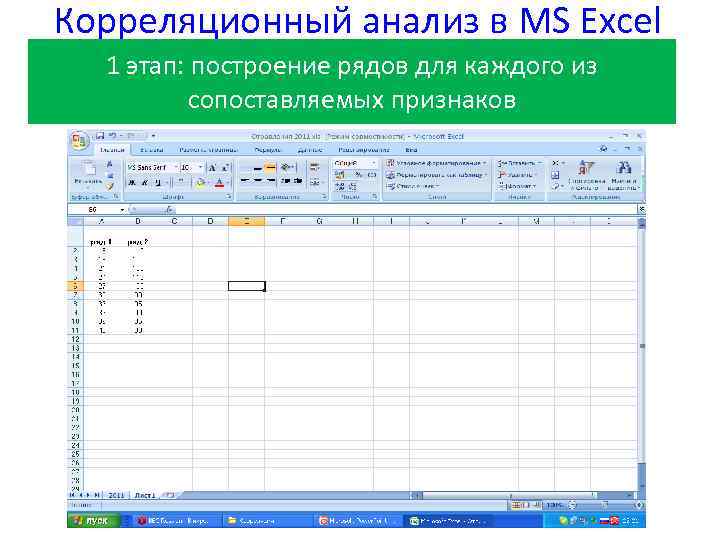Select the 2011 sheet tab

tap(116, 496)
